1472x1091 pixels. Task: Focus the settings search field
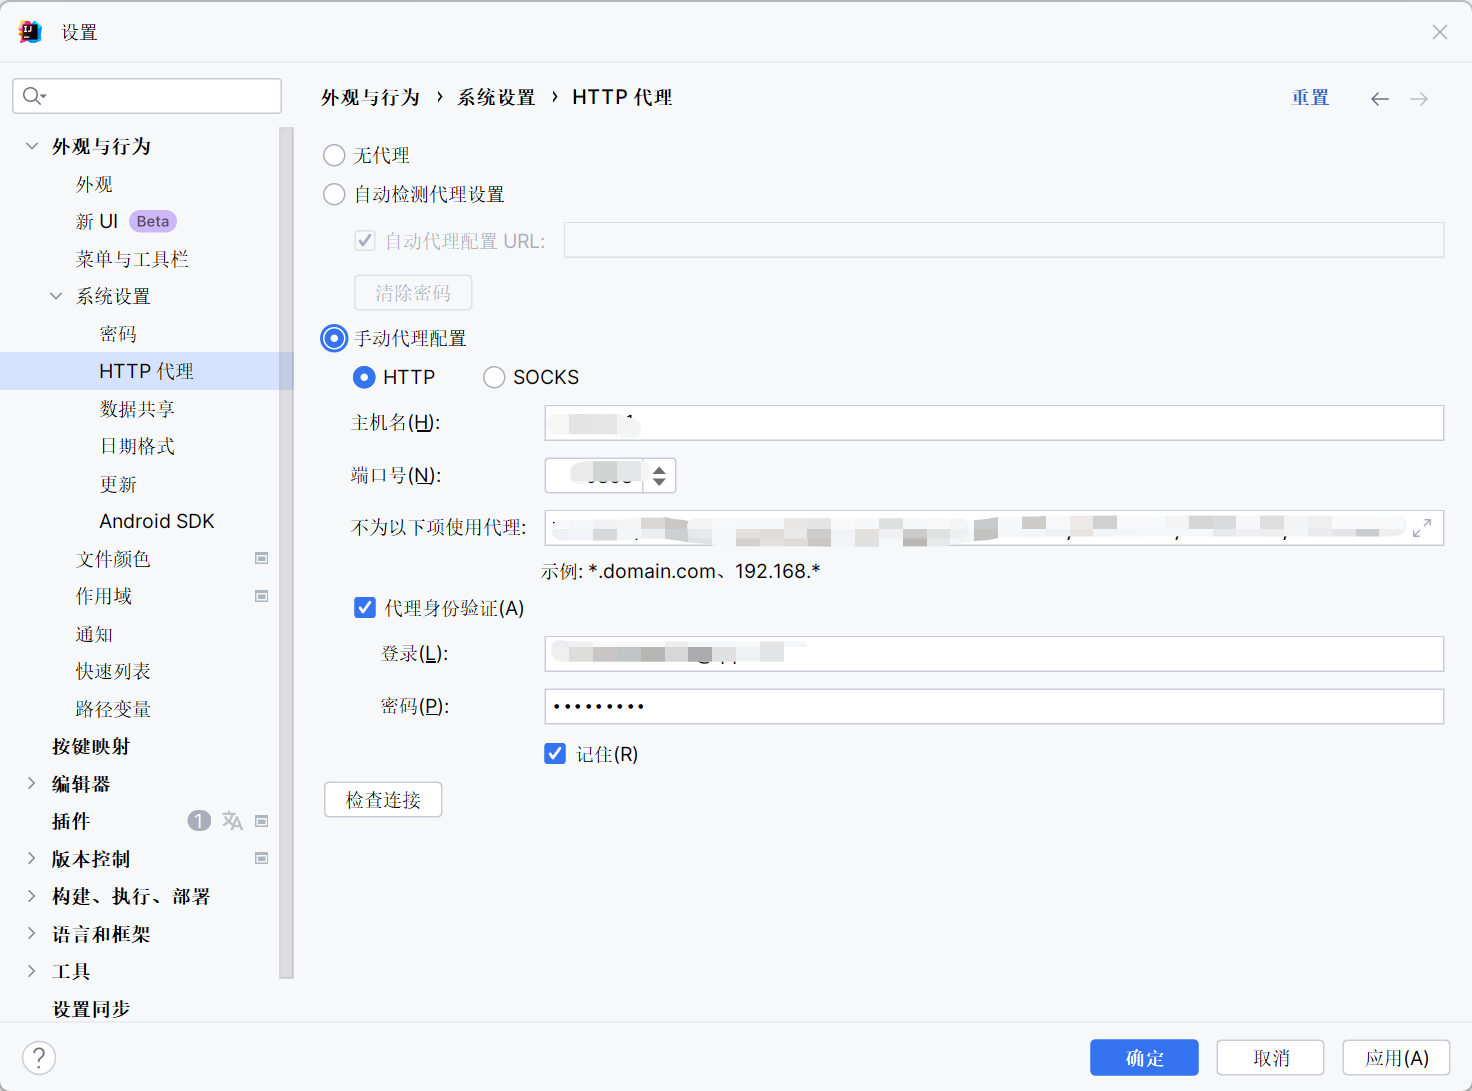pos(147,96)
